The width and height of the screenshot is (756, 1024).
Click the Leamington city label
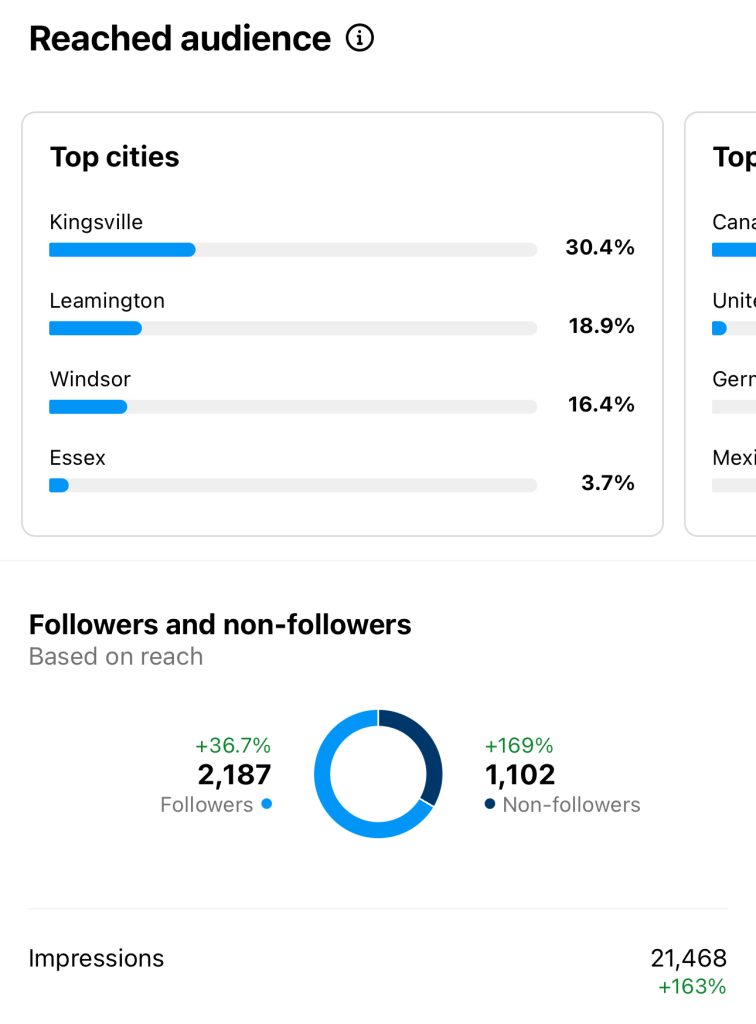coord(107,301)
